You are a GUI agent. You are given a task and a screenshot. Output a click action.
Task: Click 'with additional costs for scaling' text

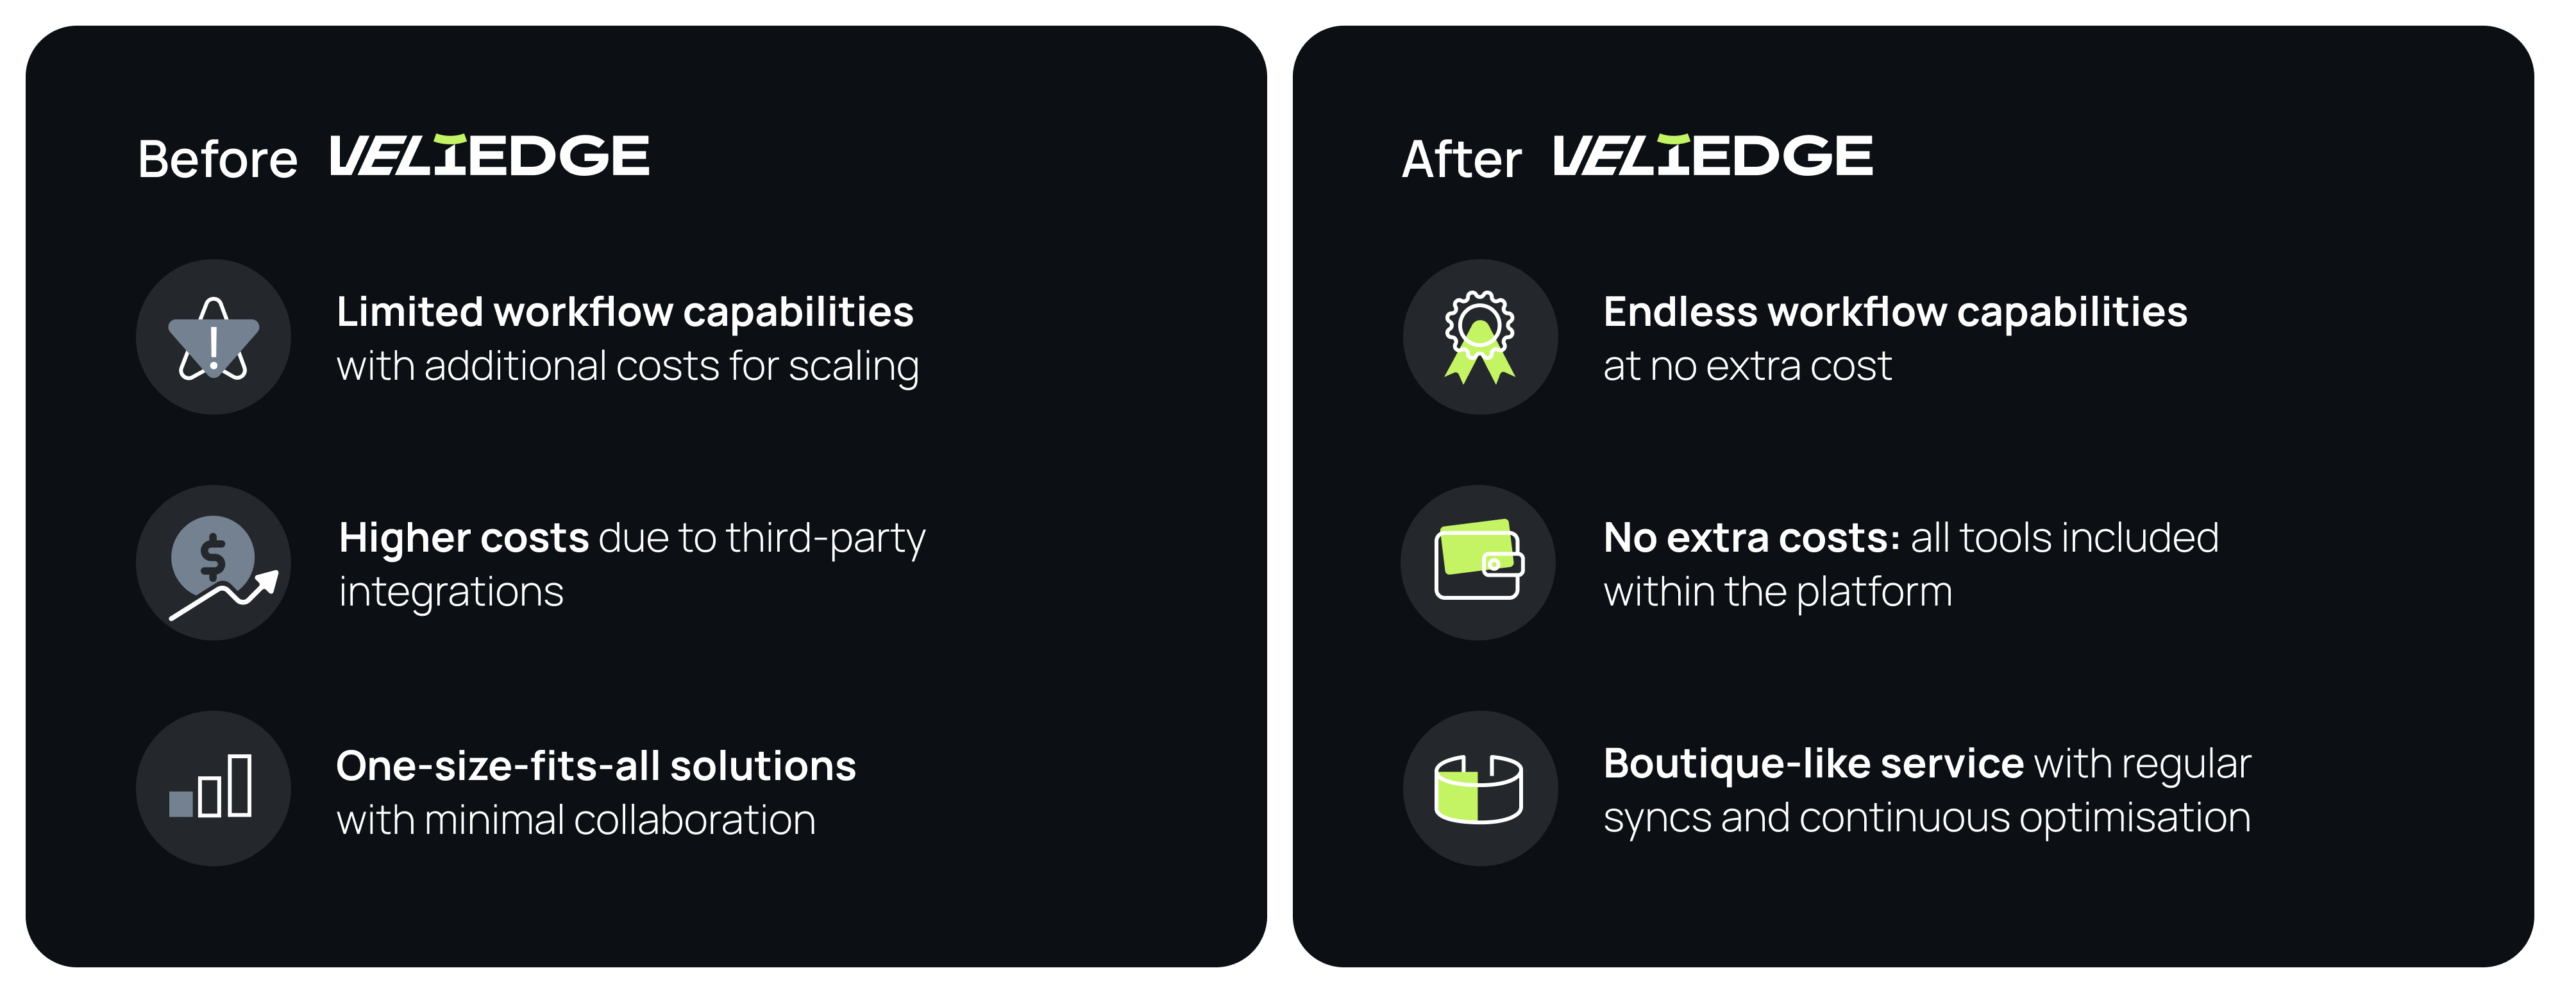[x=627, y=366]
